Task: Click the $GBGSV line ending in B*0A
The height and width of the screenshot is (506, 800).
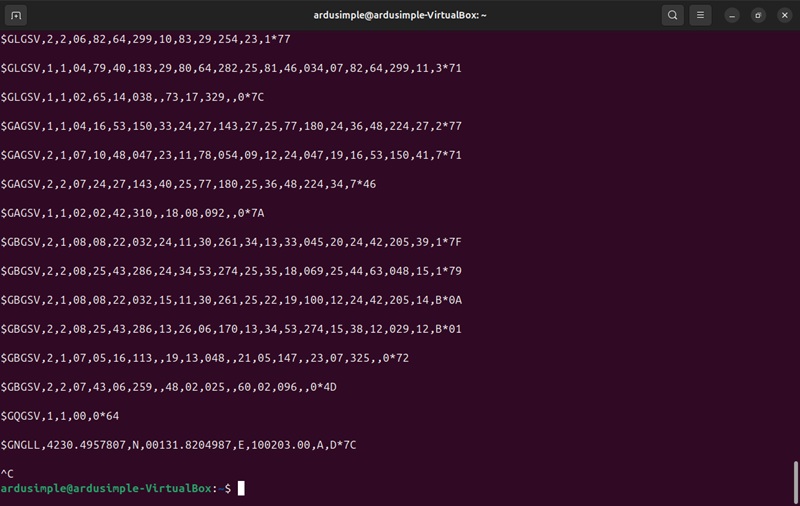Action: pyautogui.click(x=231, y=300)
